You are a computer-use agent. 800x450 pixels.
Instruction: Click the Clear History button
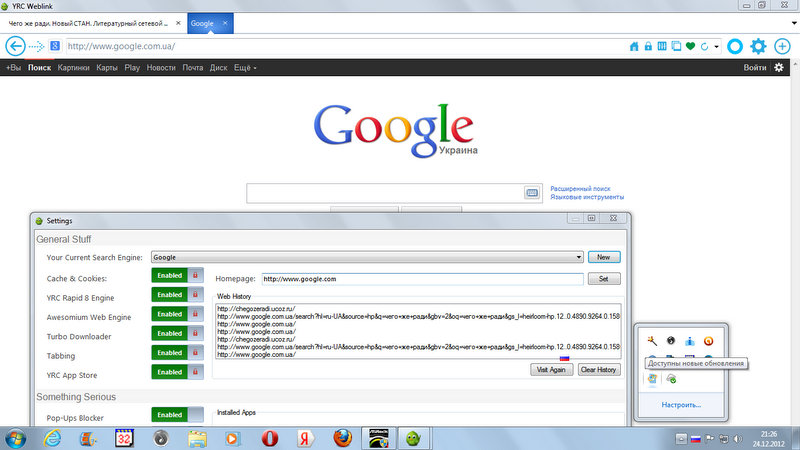(598, 370)
